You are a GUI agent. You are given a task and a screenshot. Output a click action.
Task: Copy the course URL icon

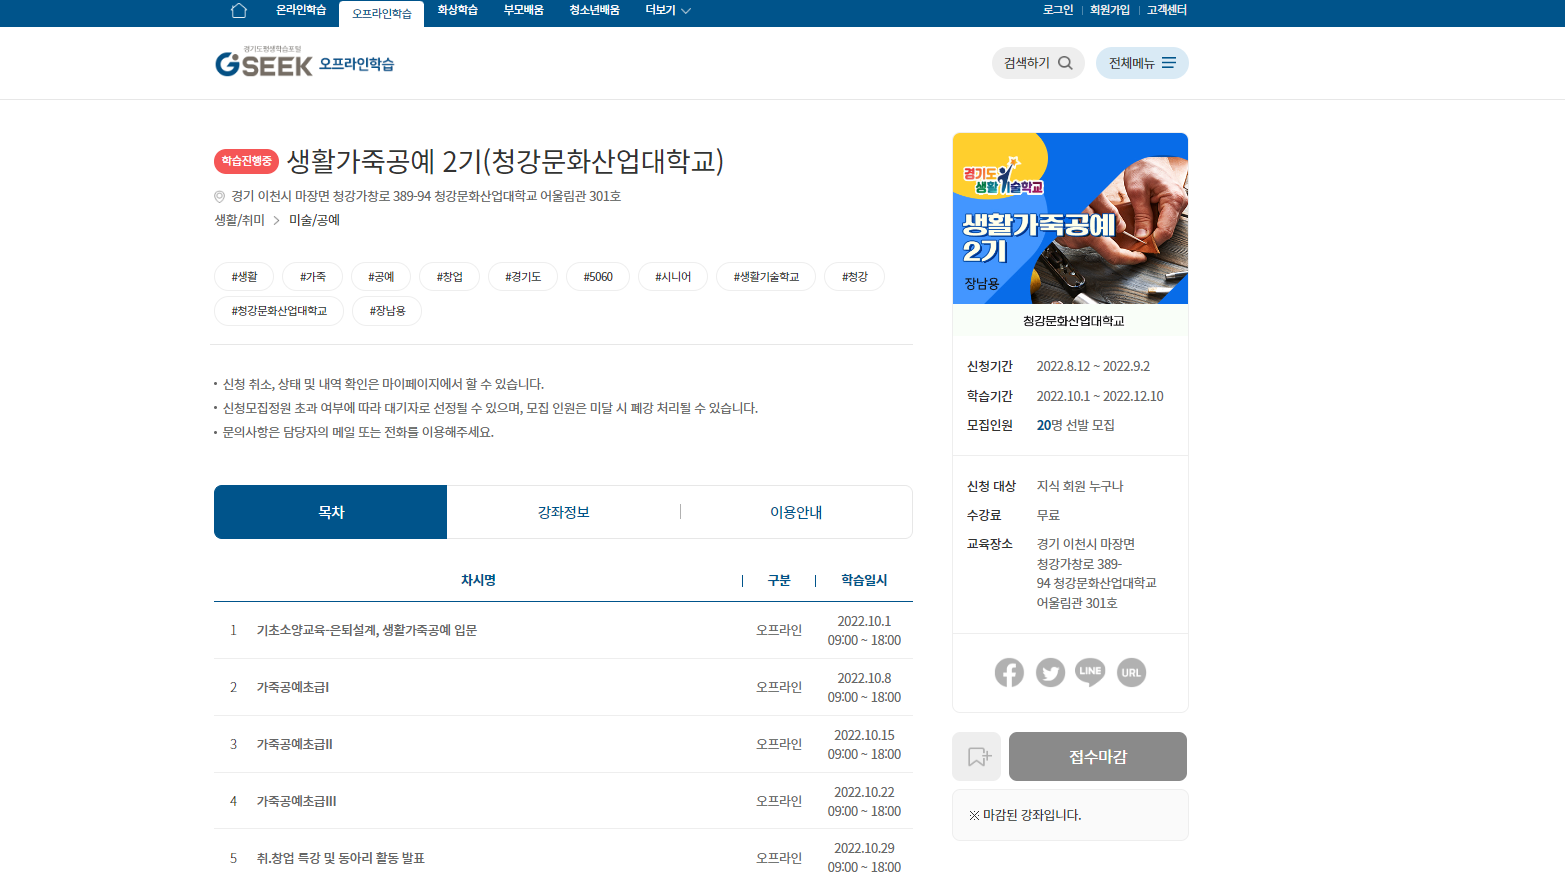pos(1131,673)
